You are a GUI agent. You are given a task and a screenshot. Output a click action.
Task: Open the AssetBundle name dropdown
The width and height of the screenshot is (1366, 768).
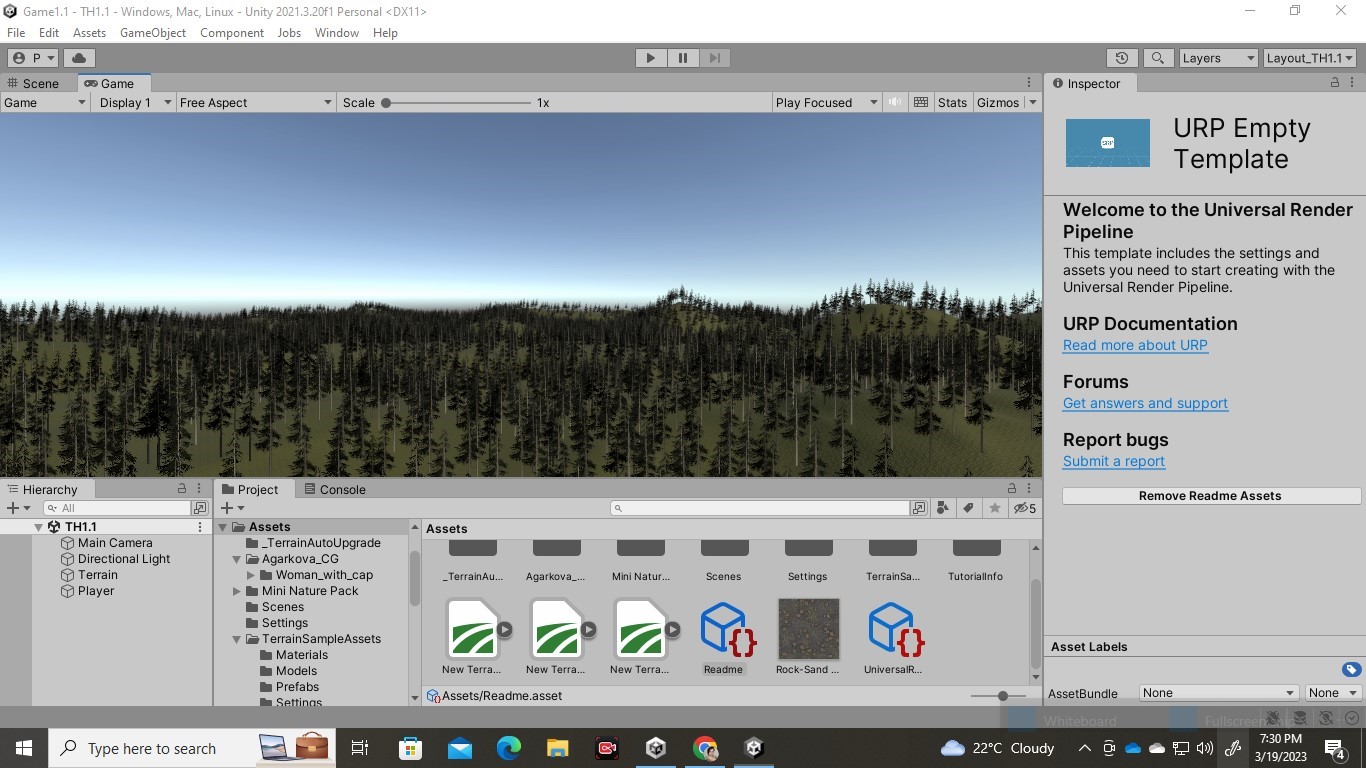click(x=1219, y=692)
